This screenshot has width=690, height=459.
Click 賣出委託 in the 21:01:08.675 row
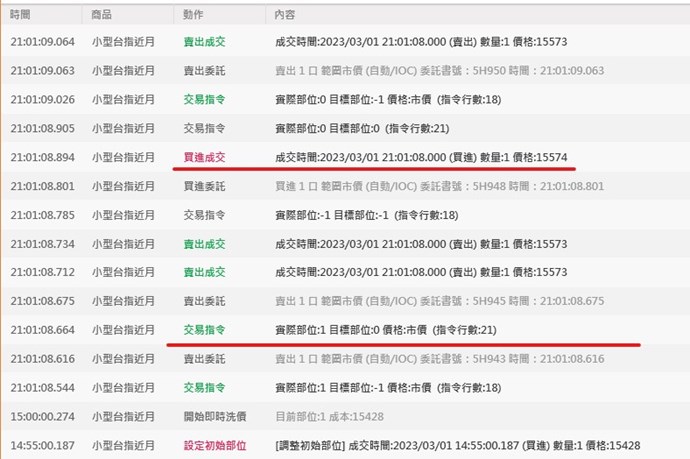click(x=205, y=301)
